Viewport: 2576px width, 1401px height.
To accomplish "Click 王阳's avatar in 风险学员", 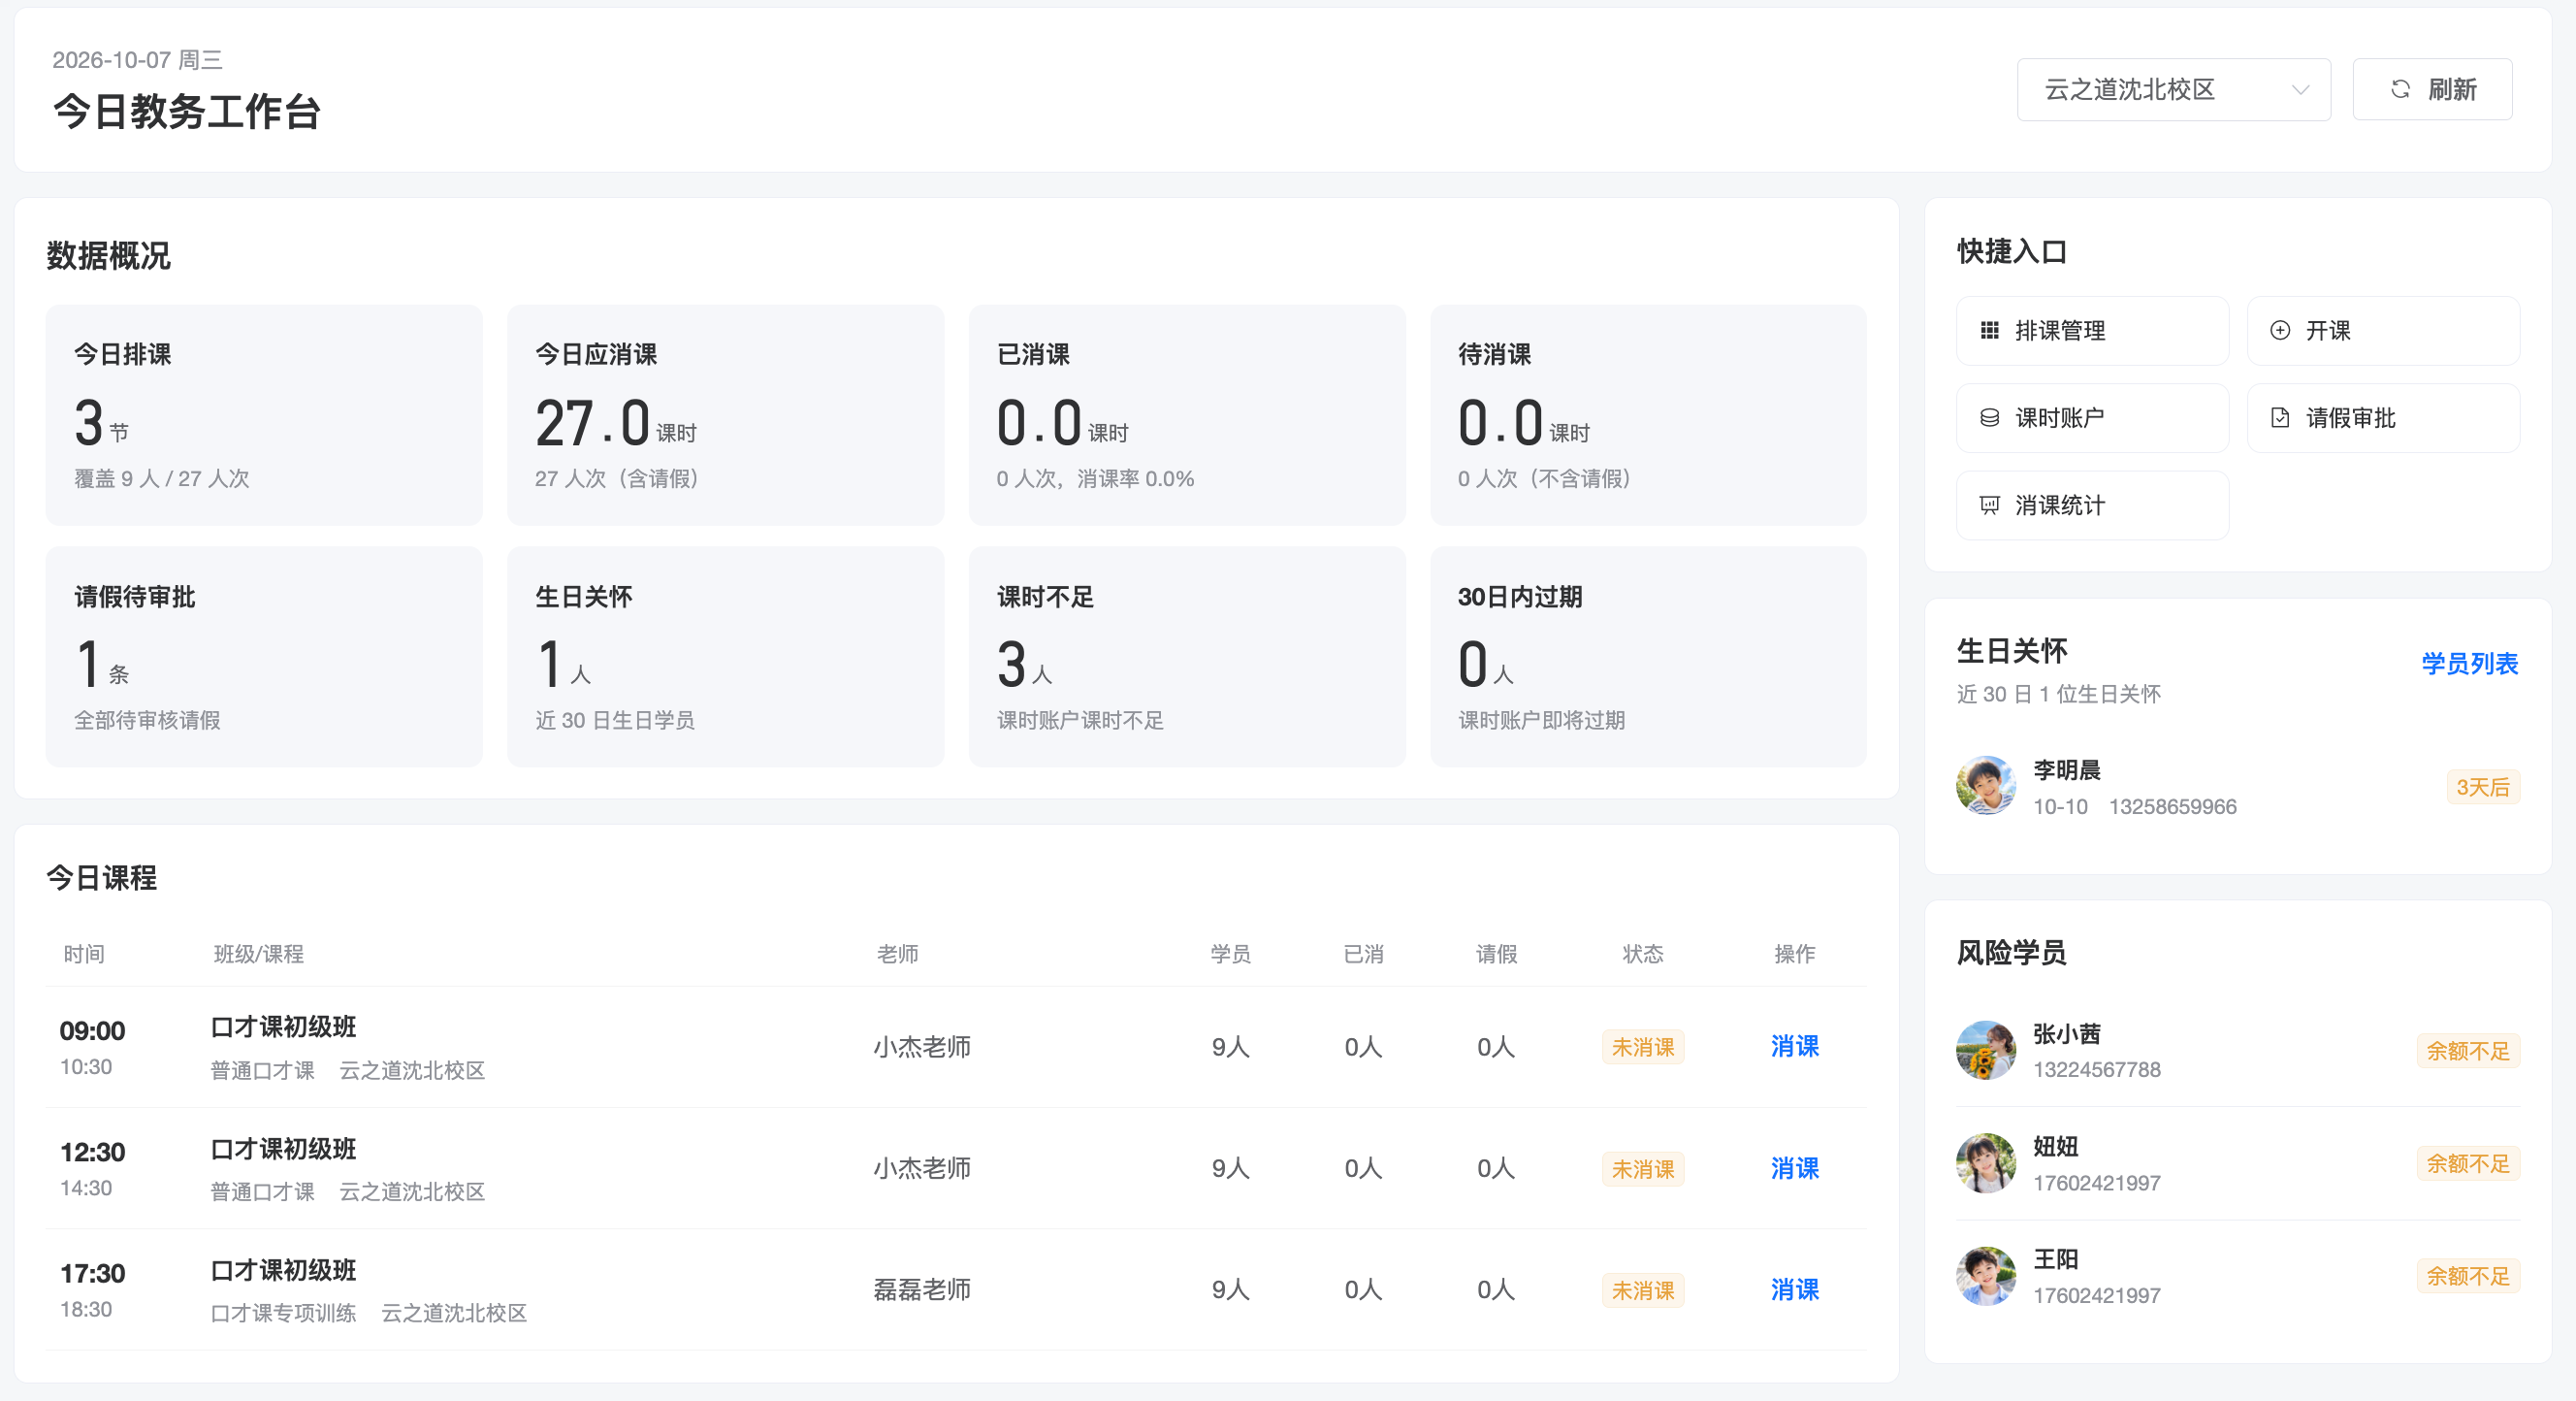I will (1986, 1276).
